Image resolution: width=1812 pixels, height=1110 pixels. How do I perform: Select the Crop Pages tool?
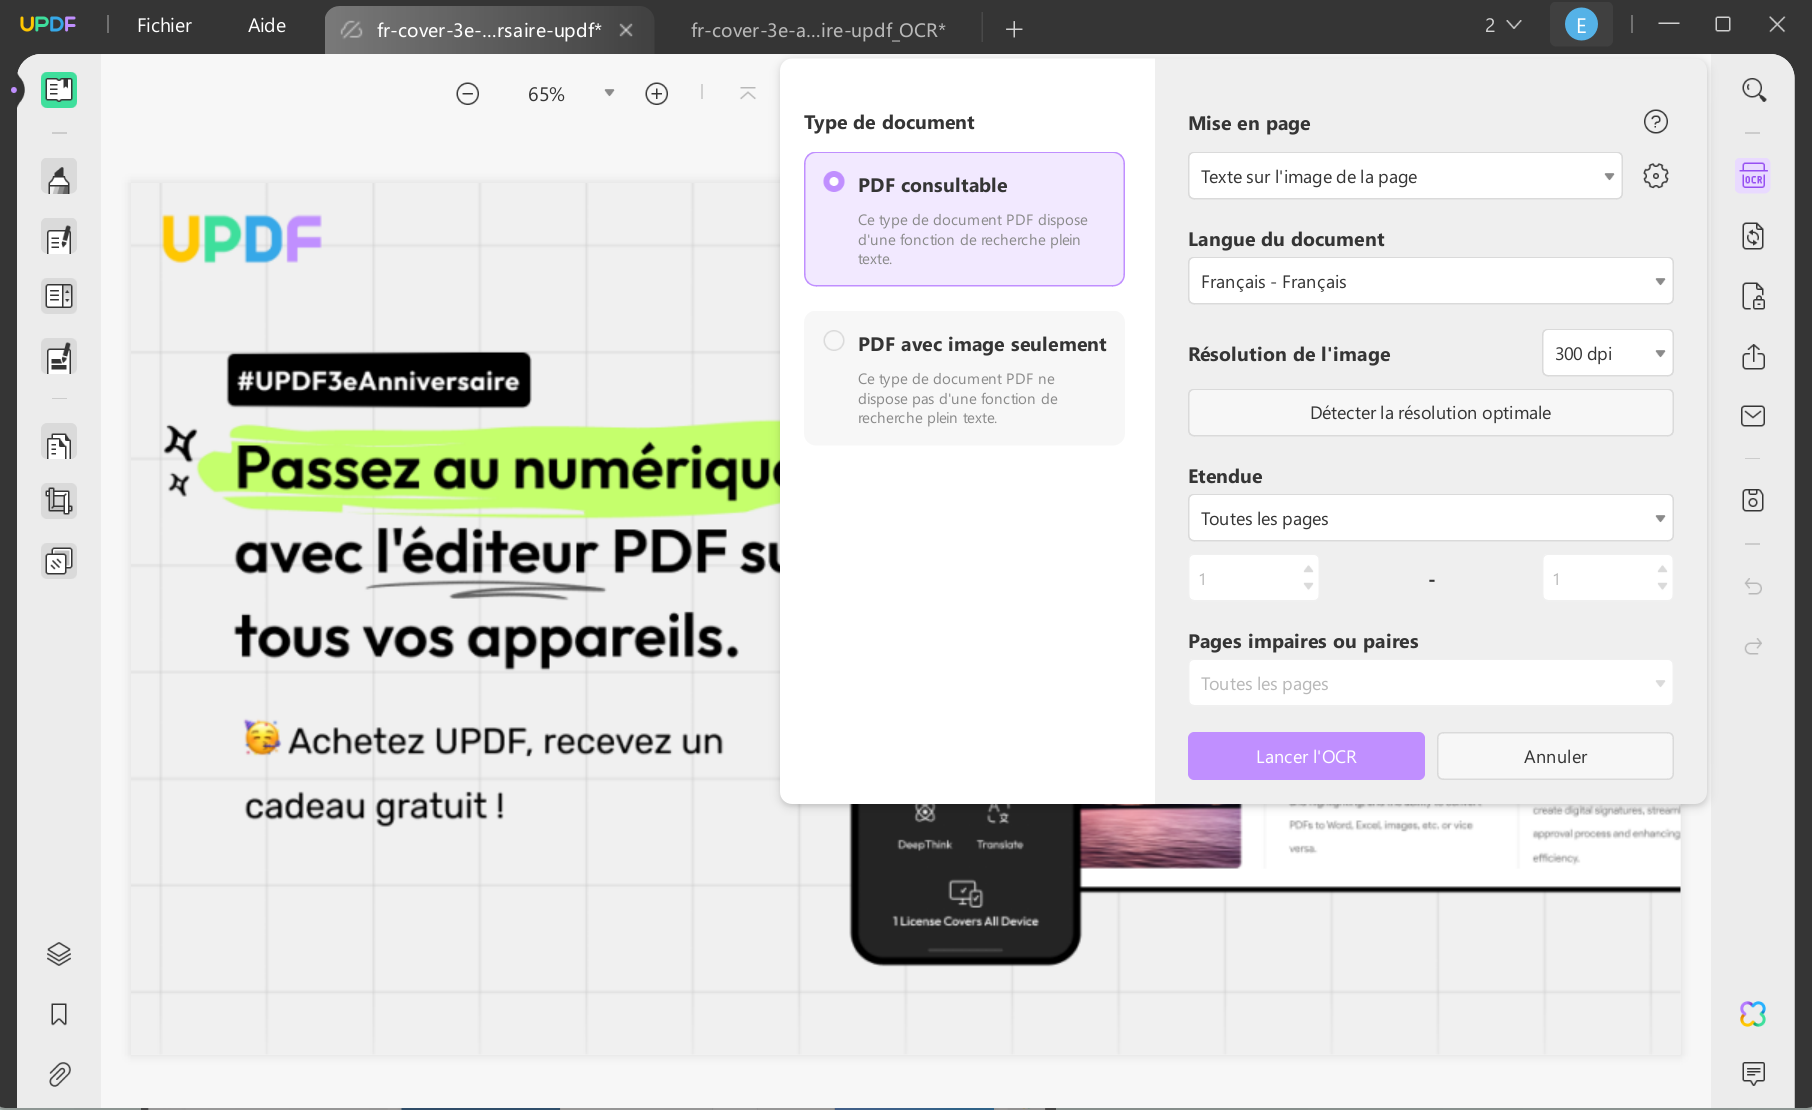point(59,501)
